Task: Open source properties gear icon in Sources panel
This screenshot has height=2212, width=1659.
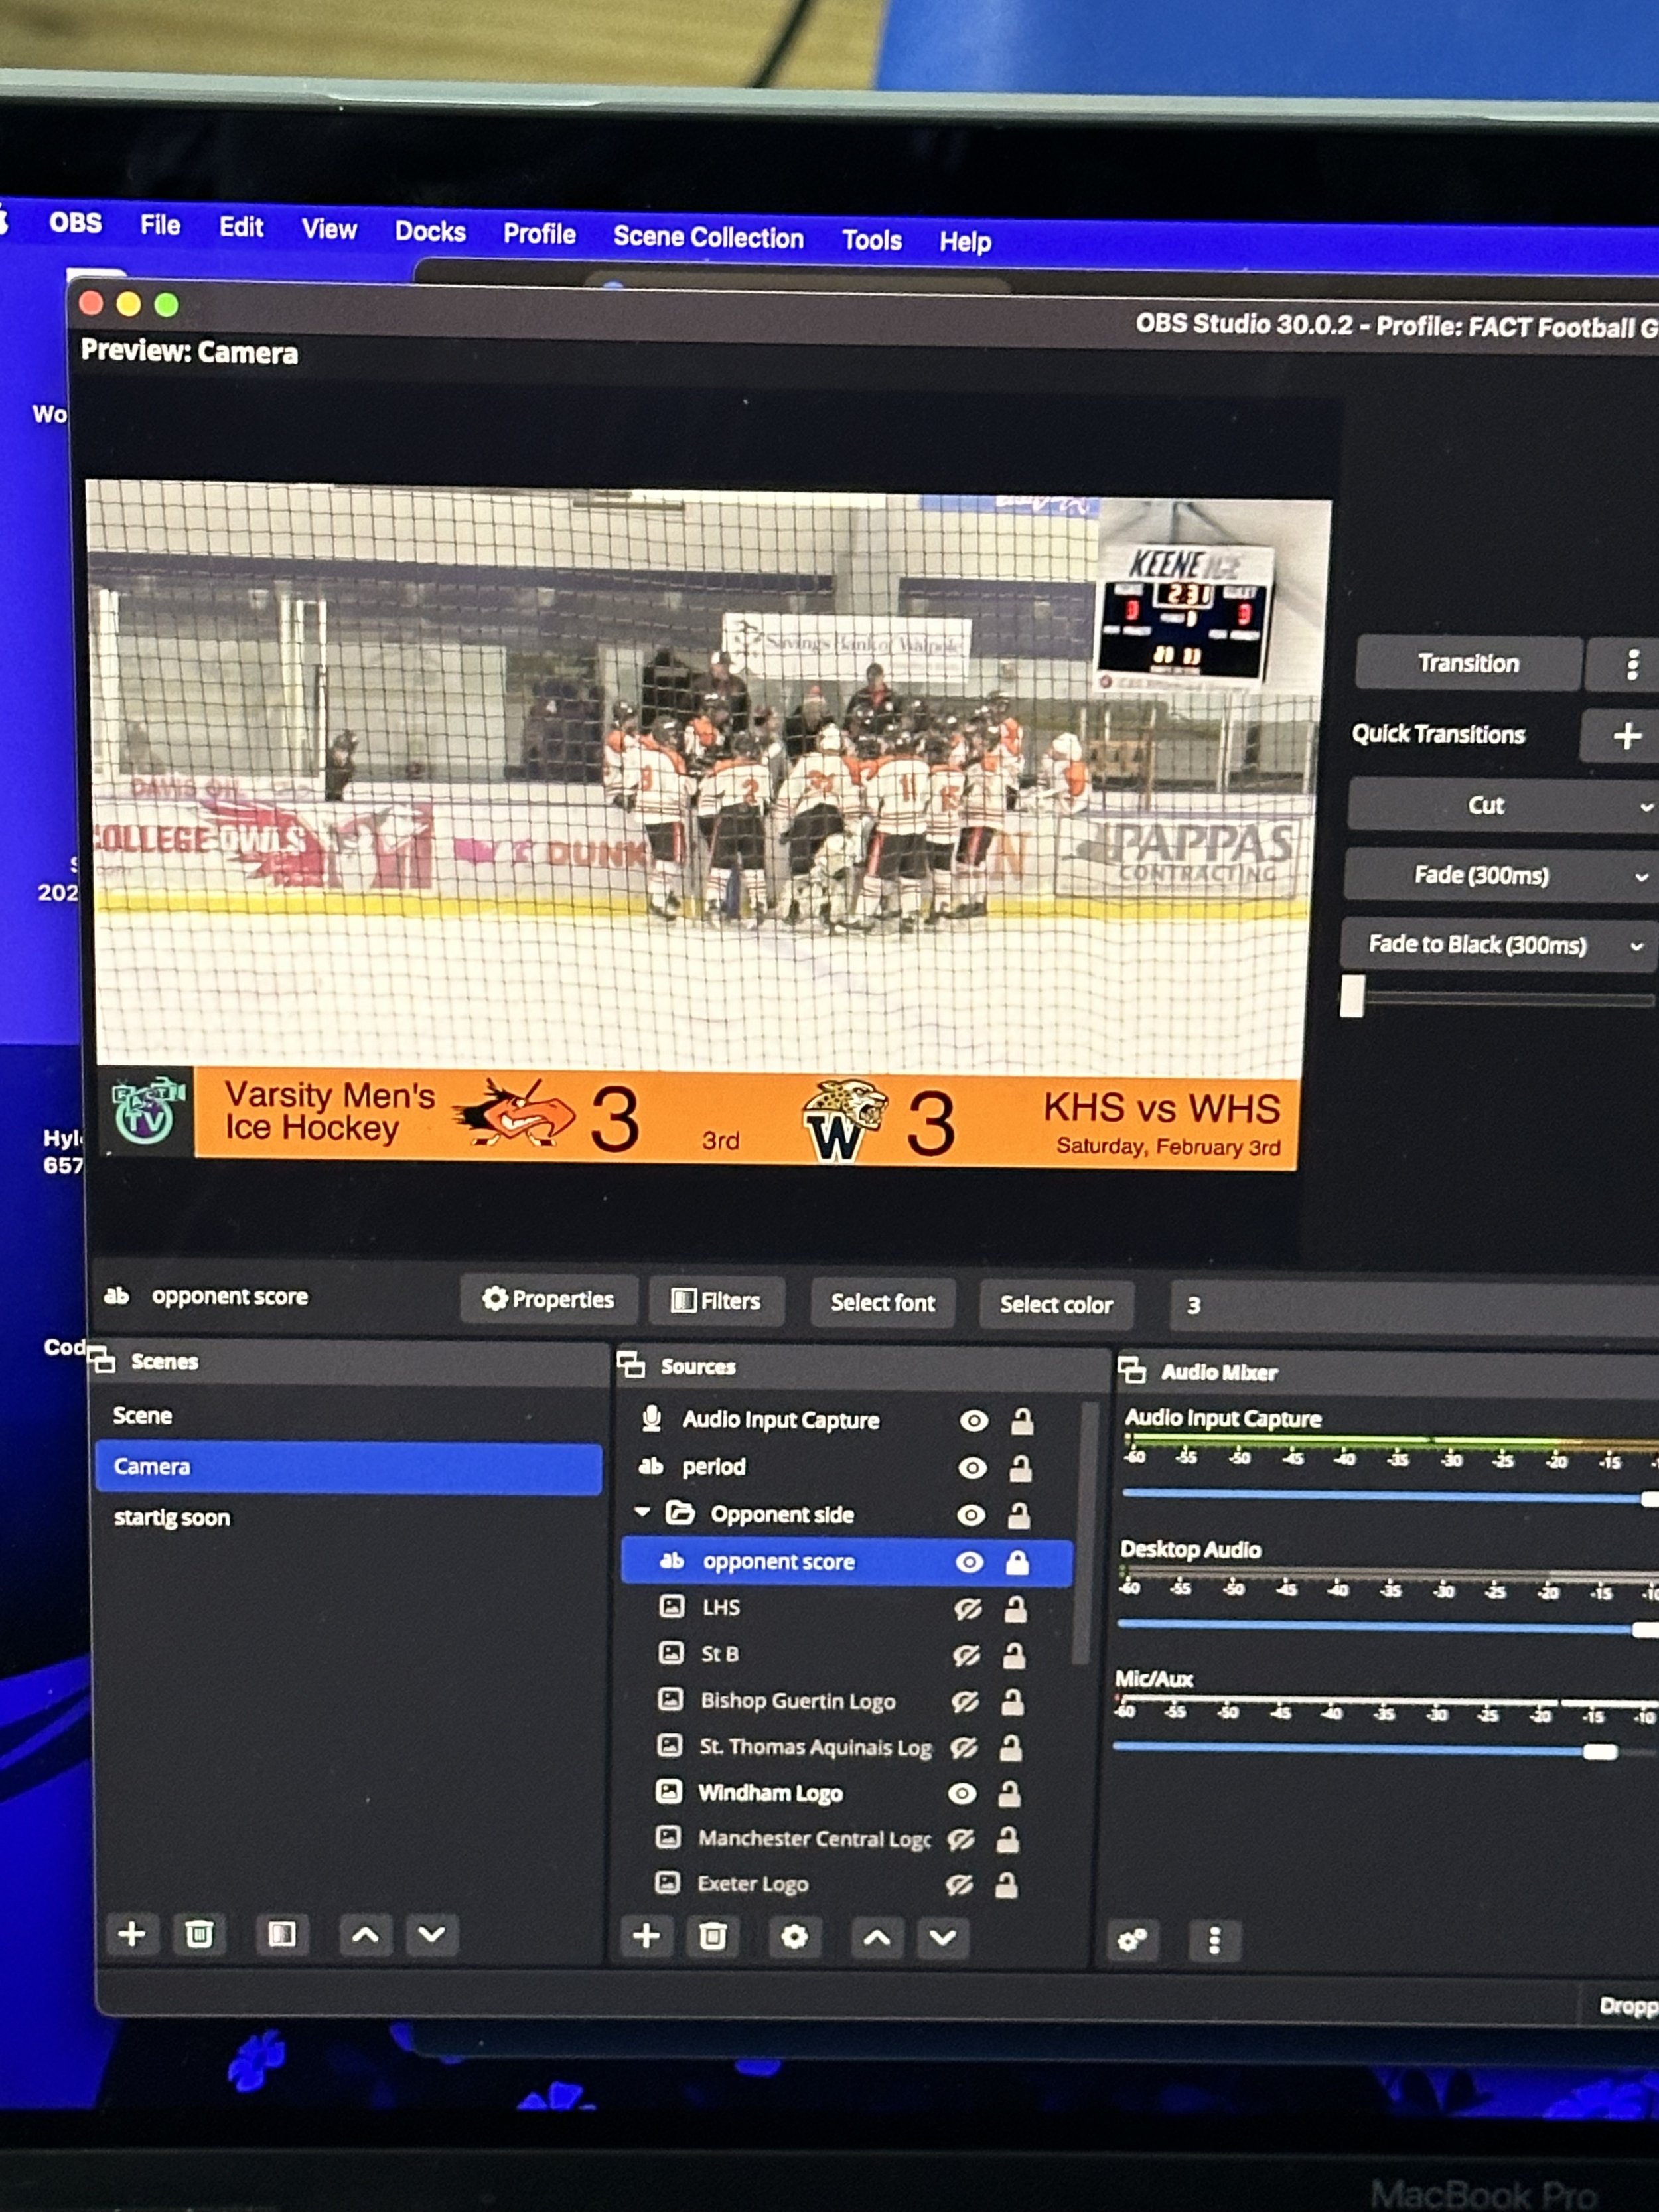Action: click(x=794, y=1937)
